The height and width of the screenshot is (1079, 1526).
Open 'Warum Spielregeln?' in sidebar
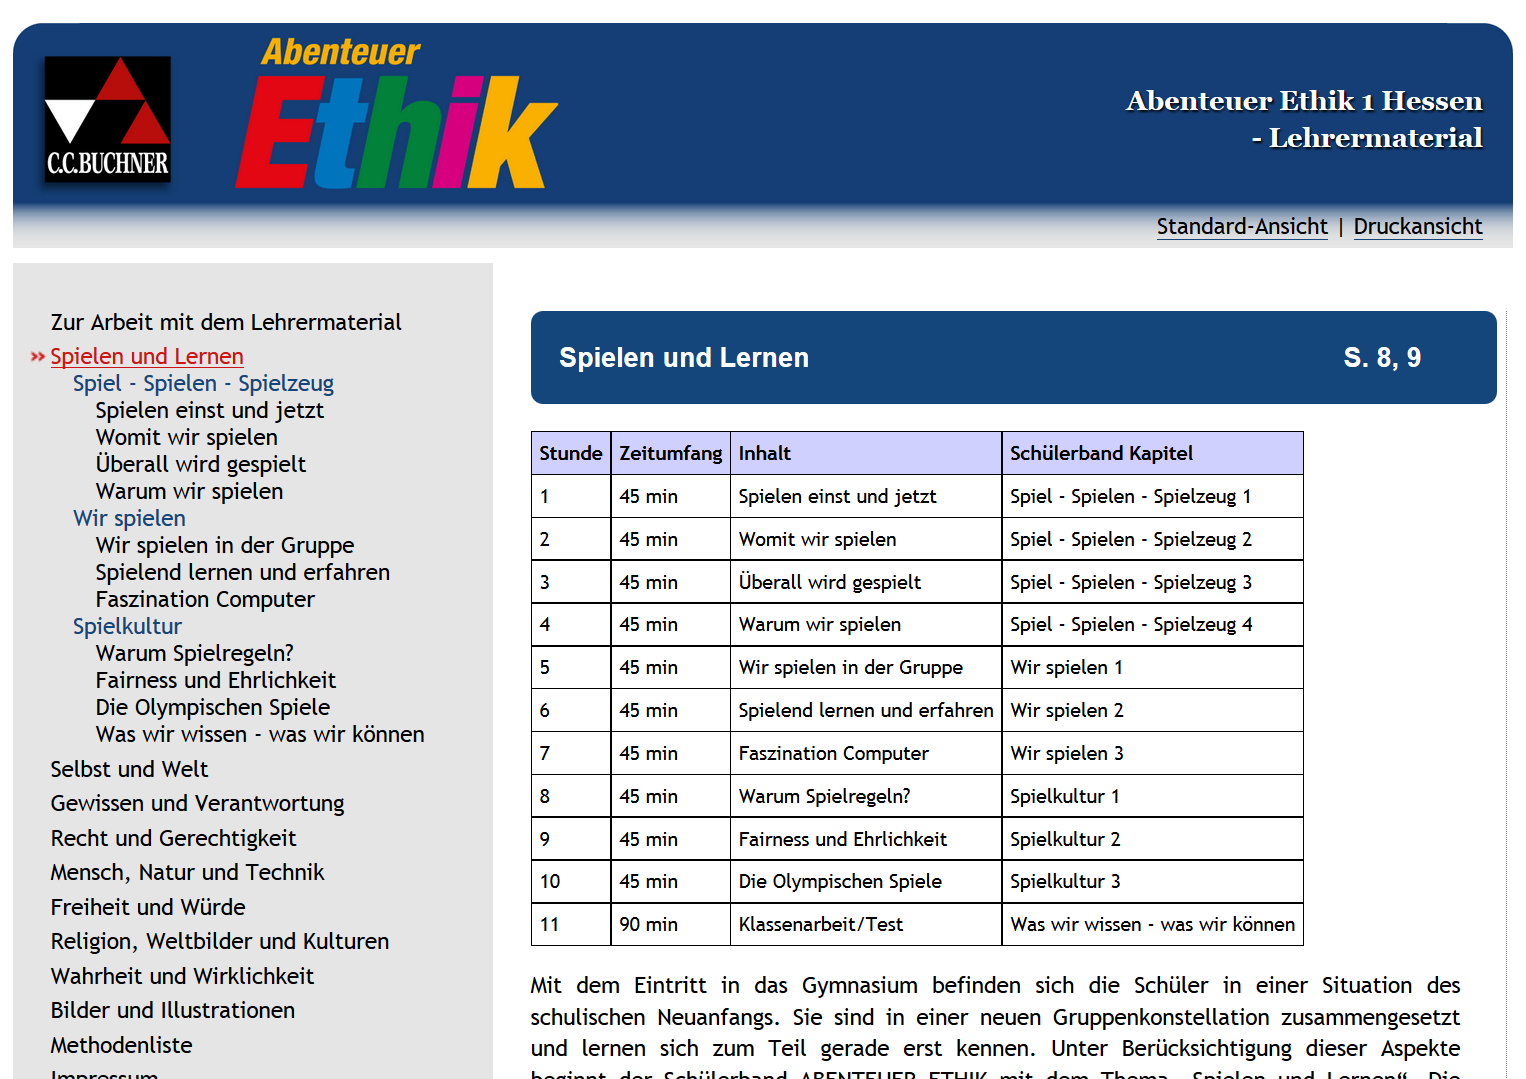(x=195, y=653)
